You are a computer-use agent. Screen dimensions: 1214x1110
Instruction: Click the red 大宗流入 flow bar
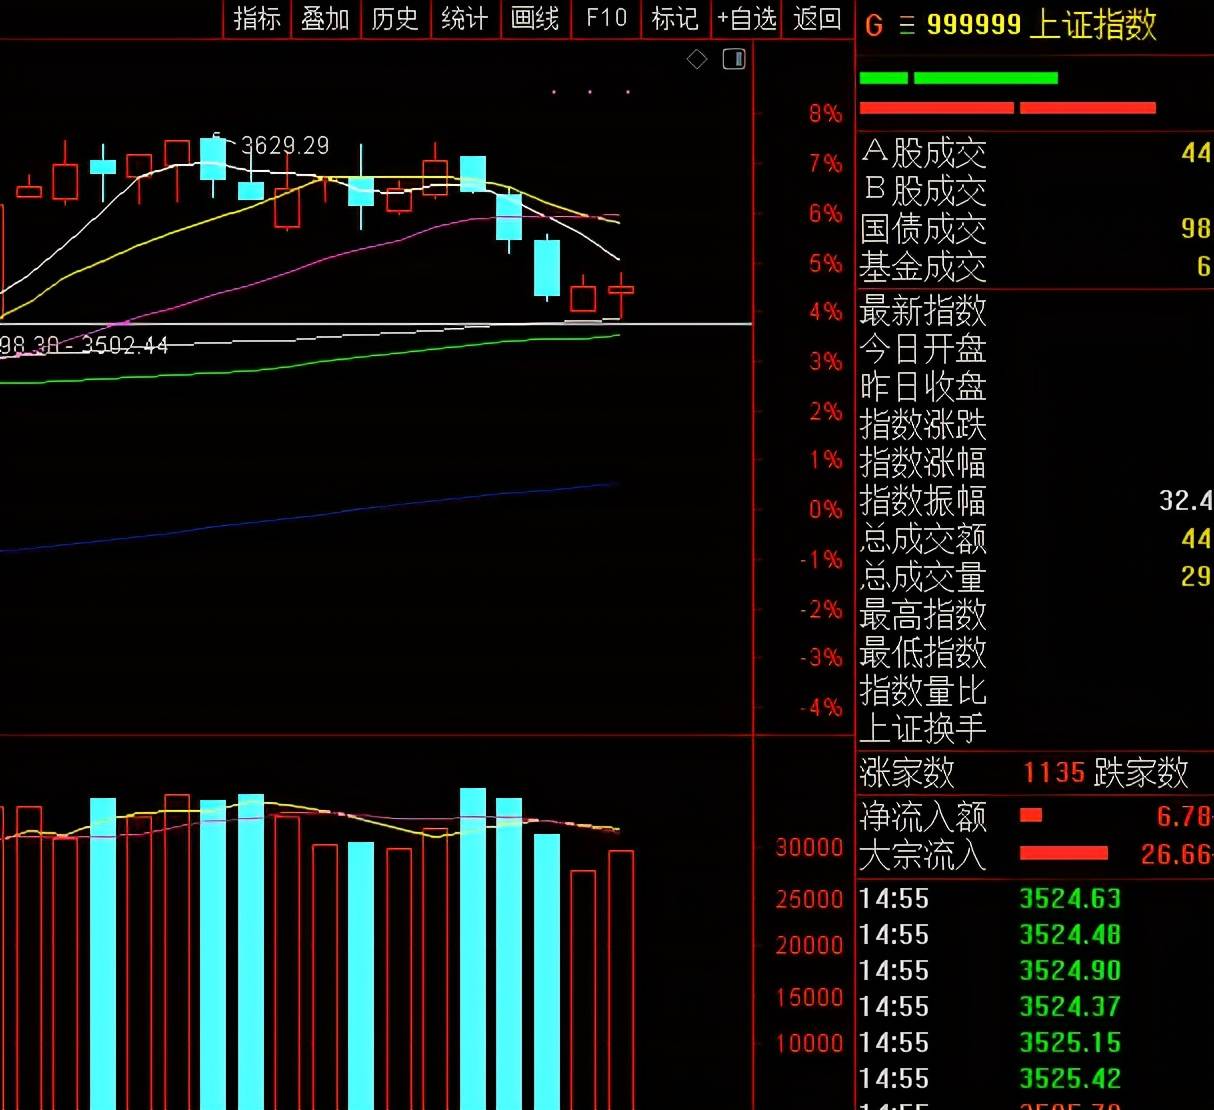click(x=1064, y=853)
